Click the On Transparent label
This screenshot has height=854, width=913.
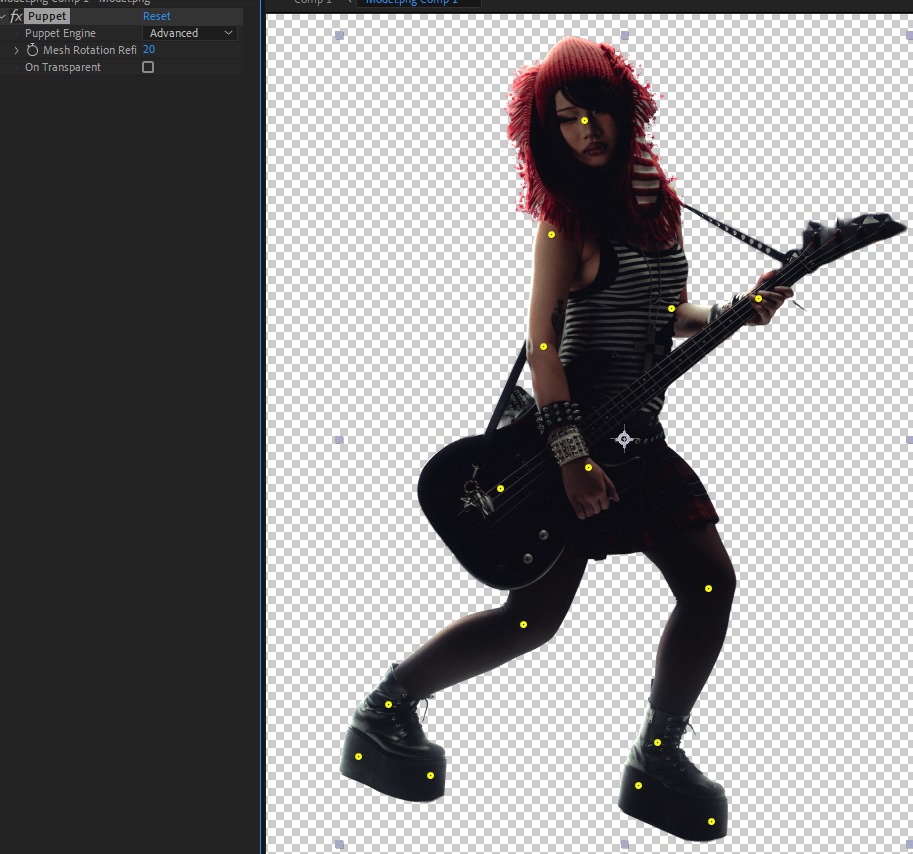[63, 67]
